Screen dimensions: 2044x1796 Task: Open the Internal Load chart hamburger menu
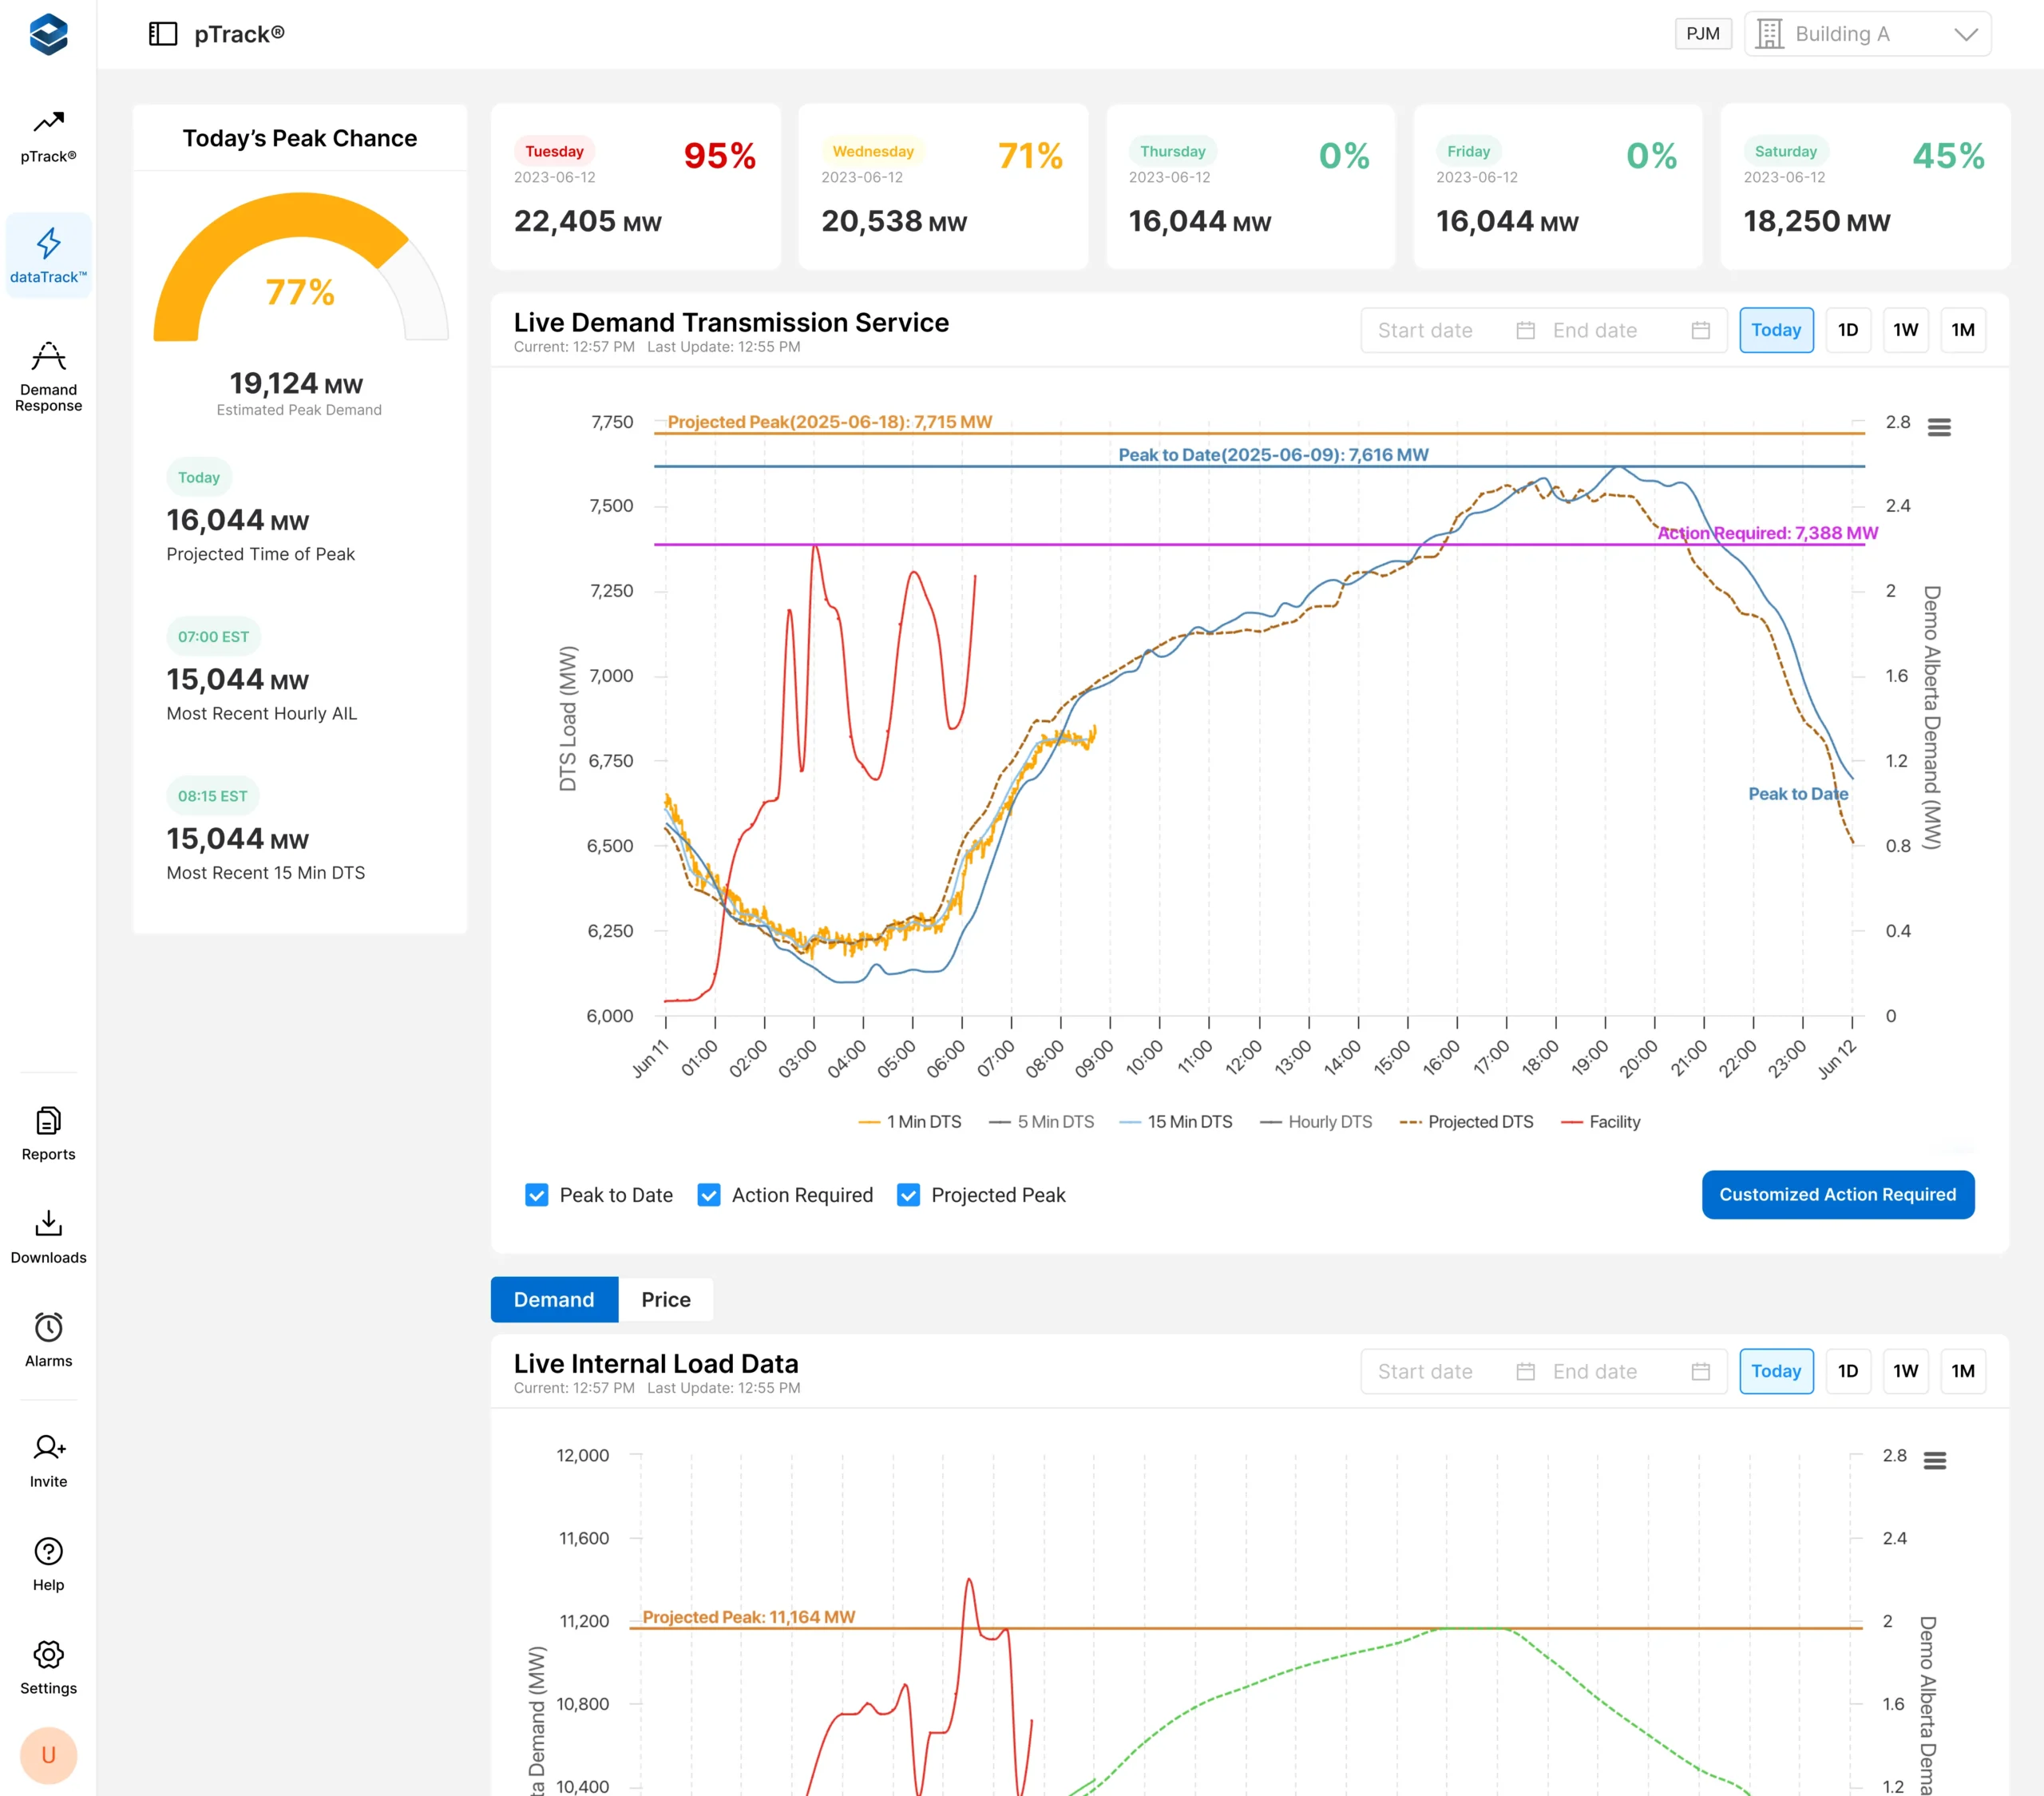pyautogui.click(x=1935, y=1461)
